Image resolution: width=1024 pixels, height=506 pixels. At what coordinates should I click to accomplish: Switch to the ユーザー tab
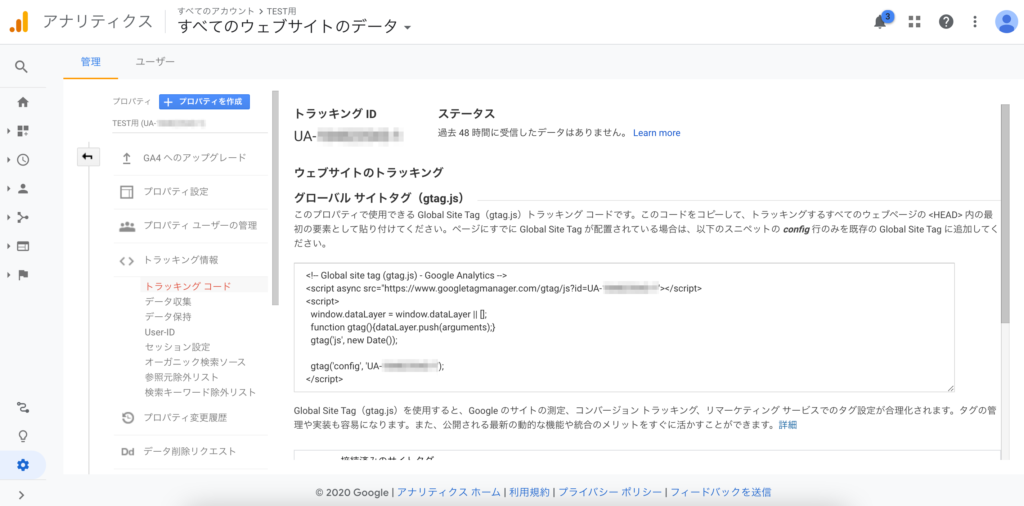[155, 62]
